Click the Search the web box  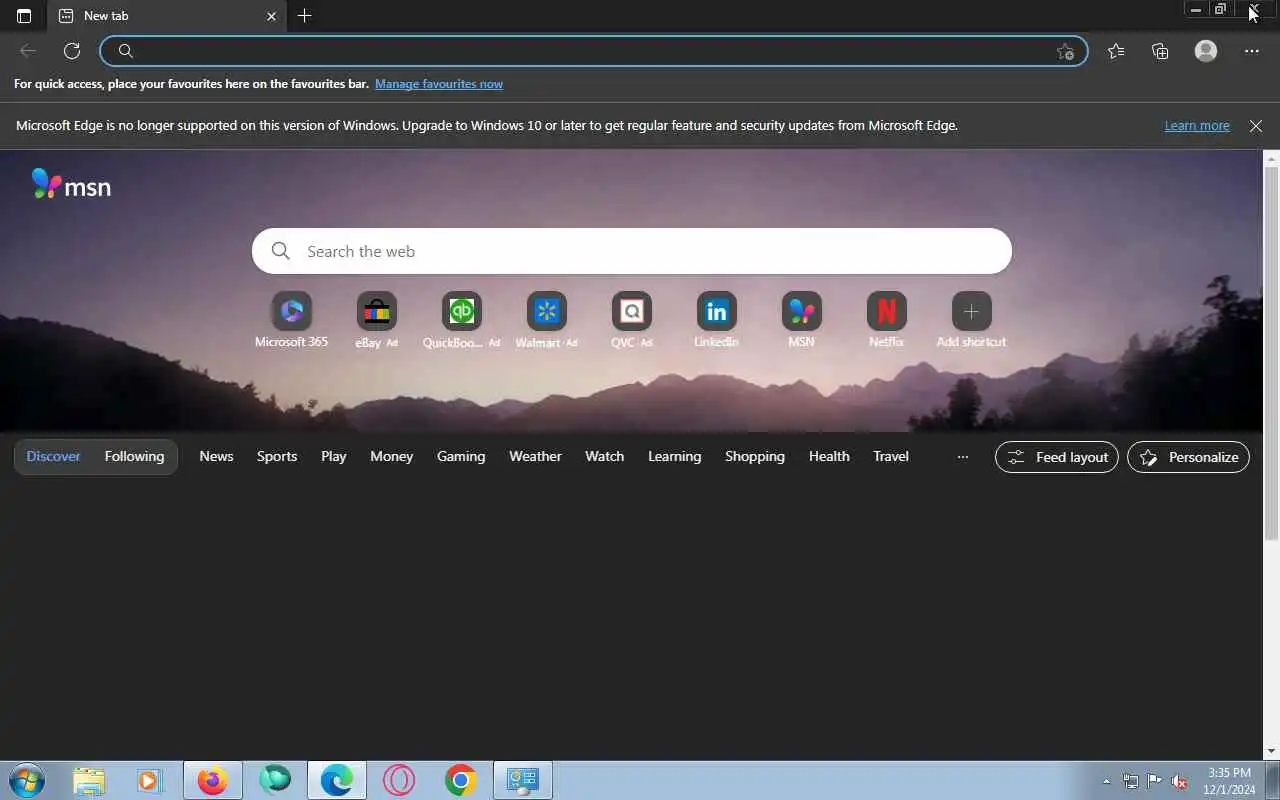(x=632, y=251)
